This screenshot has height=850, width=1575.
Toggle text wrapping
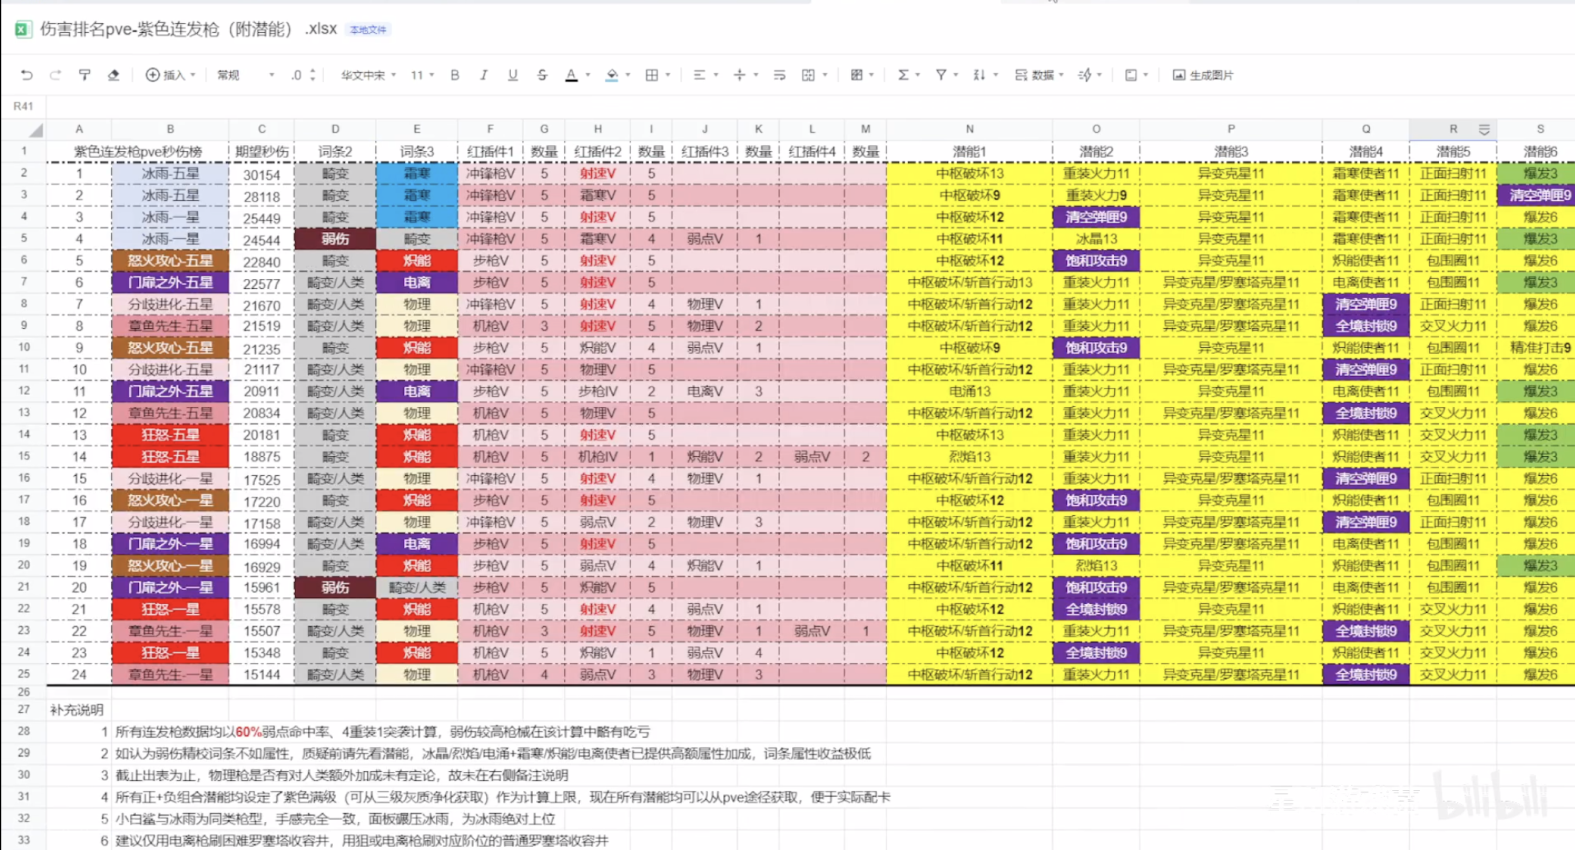(779, 75)
